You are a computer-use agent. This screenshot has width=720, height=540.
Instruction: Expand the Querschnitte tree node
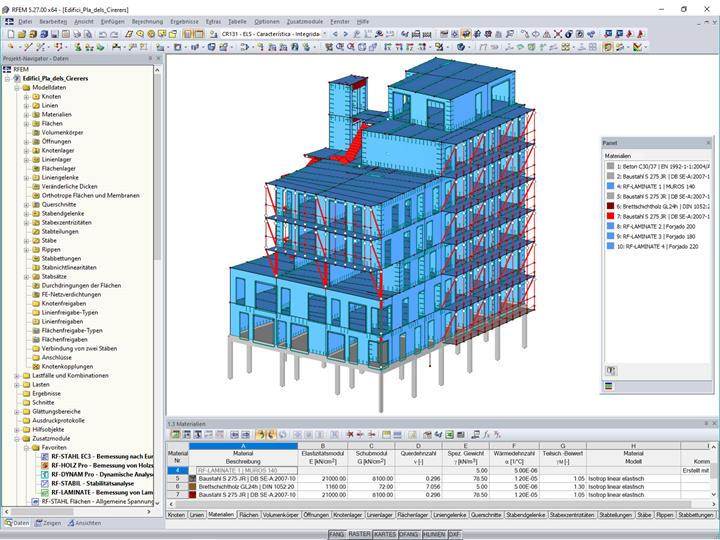pyautogui.click(x=26, y=204)
